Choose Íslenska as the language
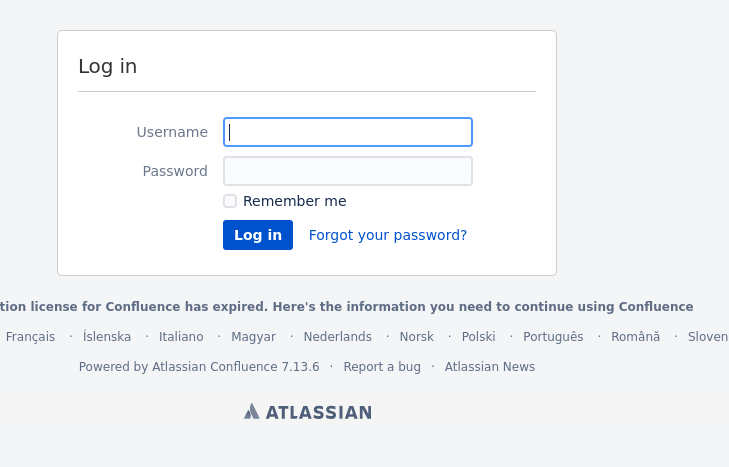 (x=107, y=337)
